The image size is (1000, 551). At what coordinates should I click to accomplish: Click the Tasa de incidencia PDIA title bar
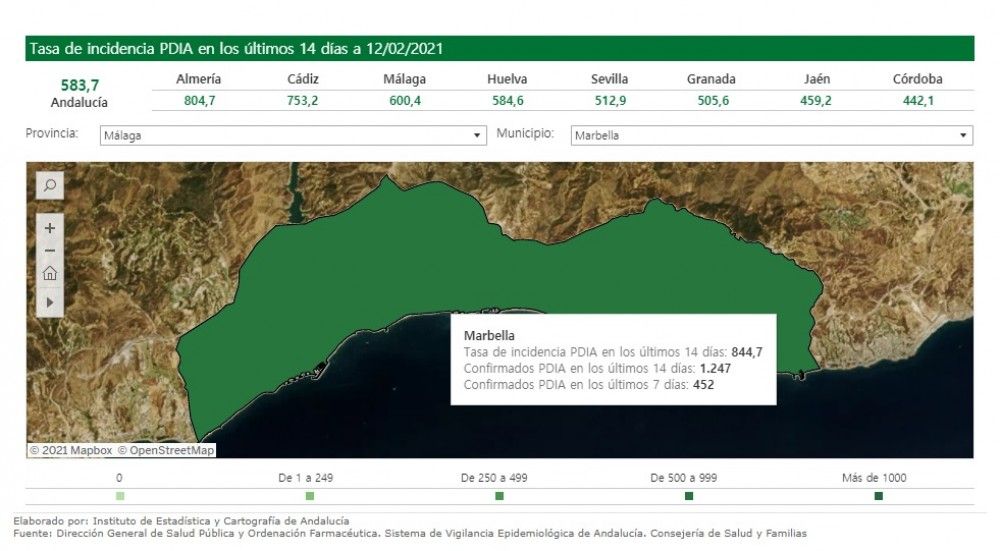pyautogui.click(x=499, y=48)
